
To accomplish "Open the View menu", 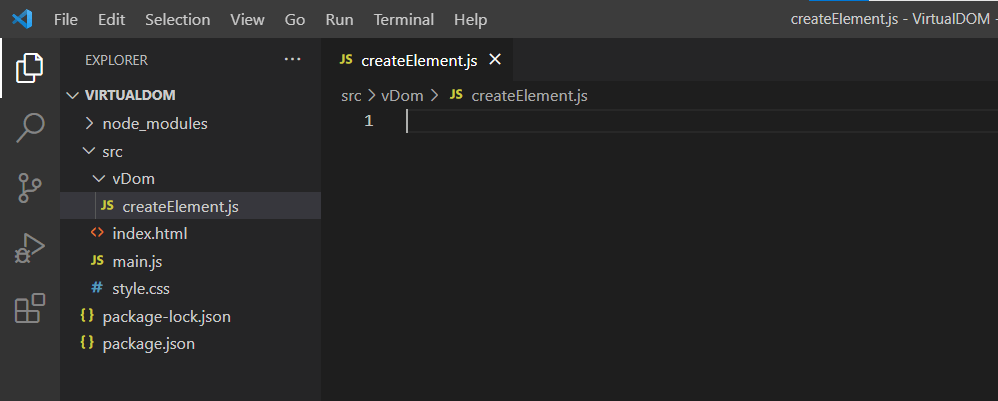I will [248, 20].
